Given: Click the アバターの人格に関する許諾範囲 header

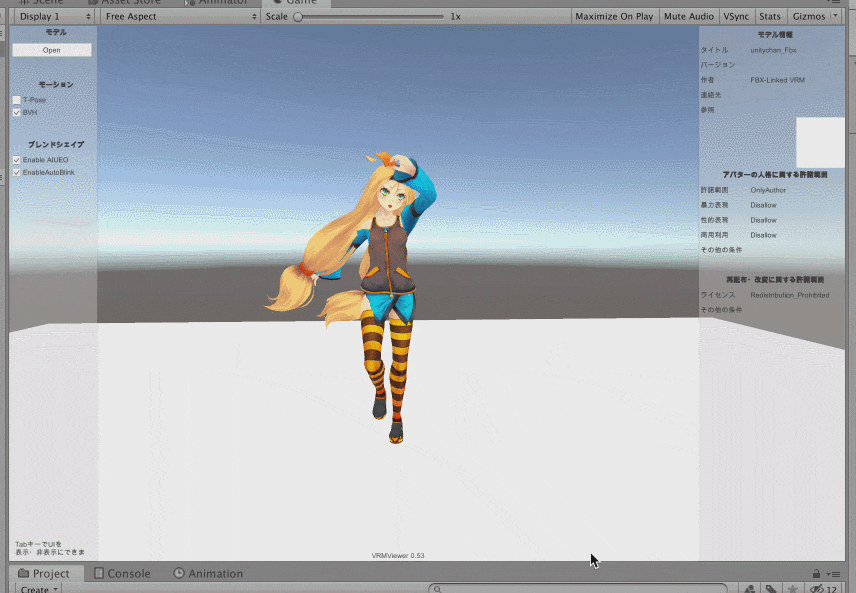Looking at the screenshot, I should click(775, 175).
